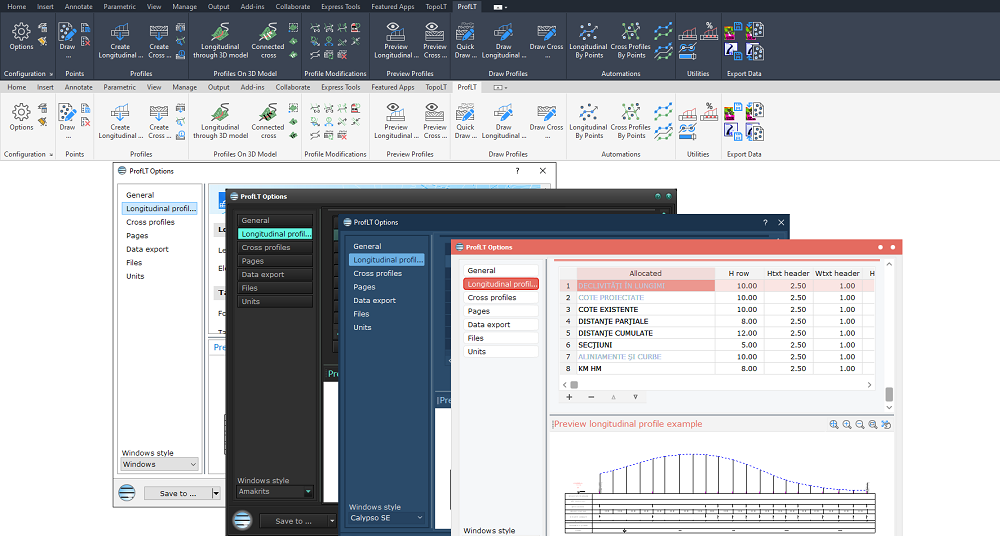The height and width of the screenshot is (536, 1000).
Task: Click the Allocated column header
Action: [x=645, y=273]
